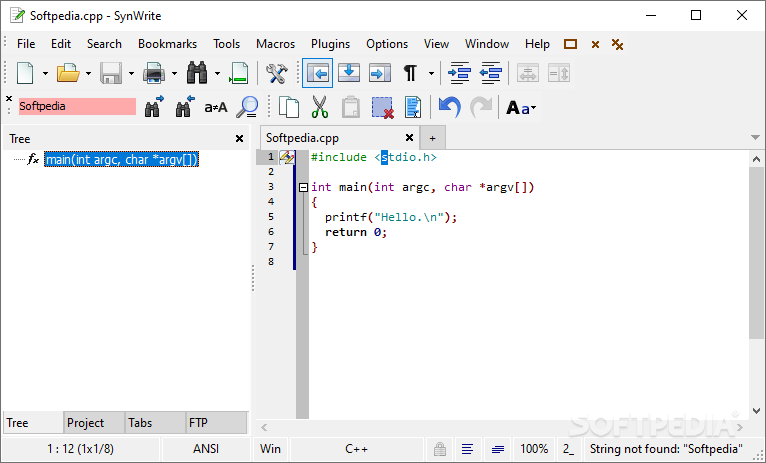Switch to the Project panel tab
This screenshot has width=766, height=463.
[x=93, y=422]
